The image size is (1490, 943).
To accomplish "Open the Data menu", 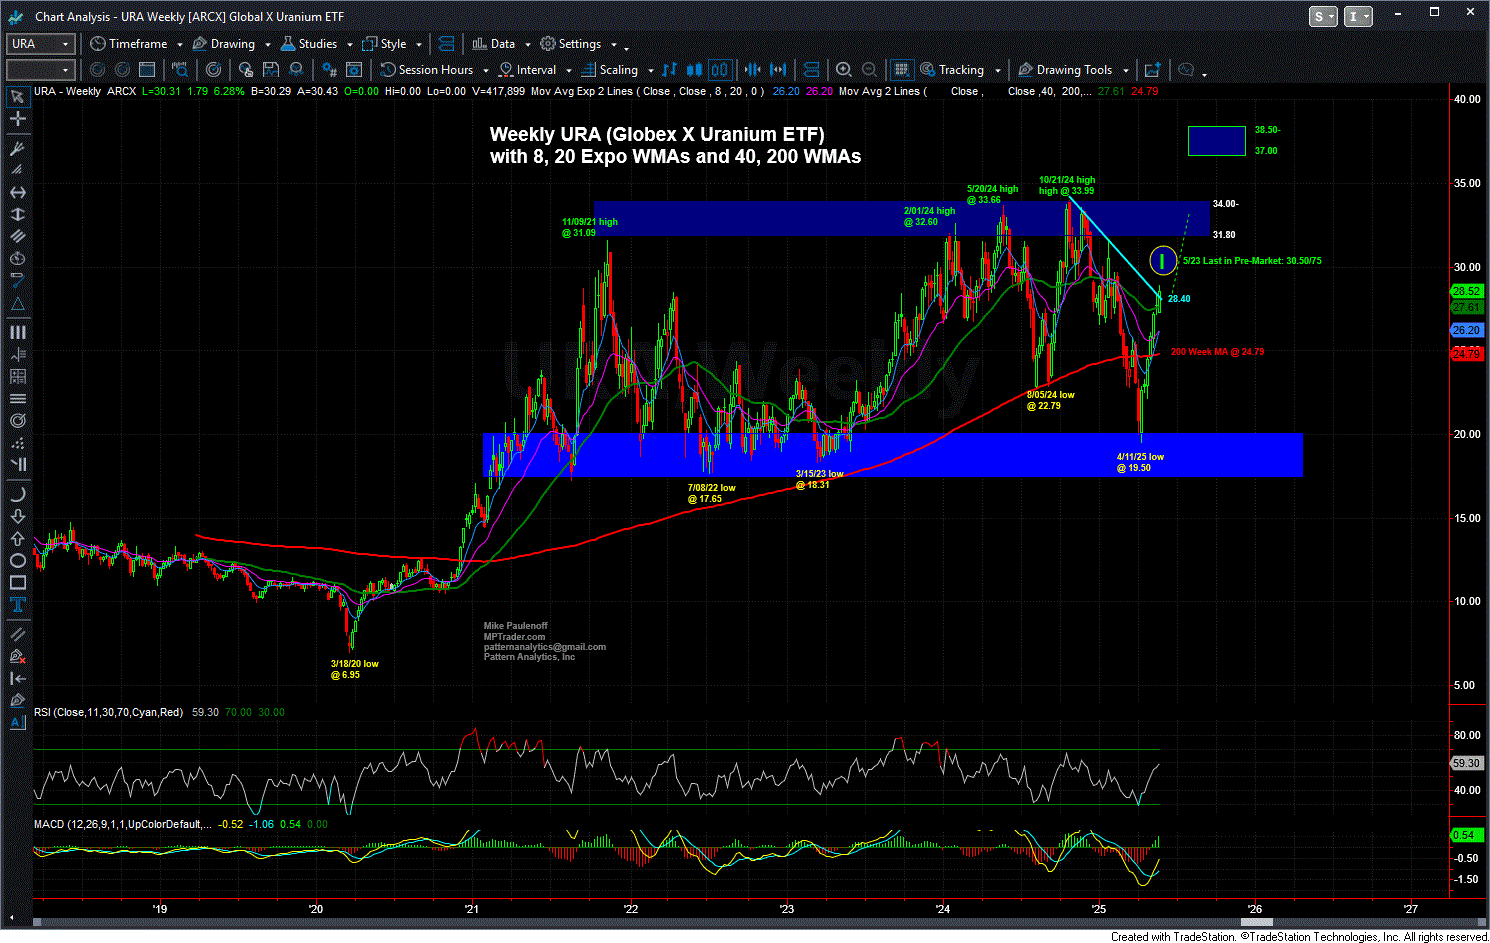I will tap(493, 44).
